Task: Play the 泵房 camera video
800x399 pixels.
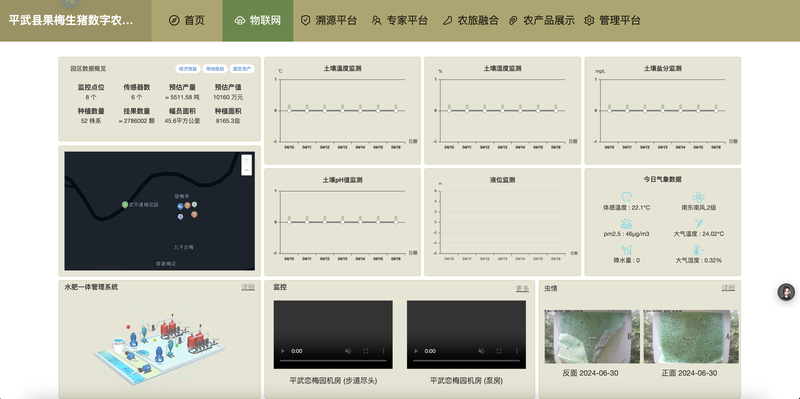Action: [x=415, y=351]
